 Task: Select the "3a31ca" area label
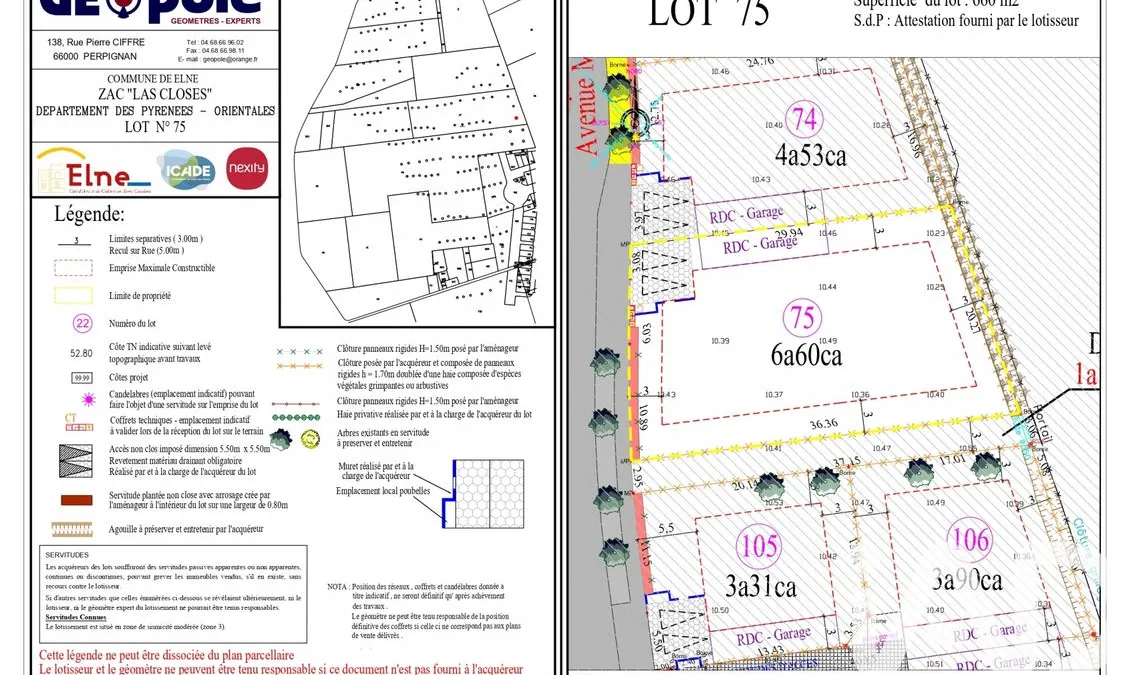pos(761,586)
